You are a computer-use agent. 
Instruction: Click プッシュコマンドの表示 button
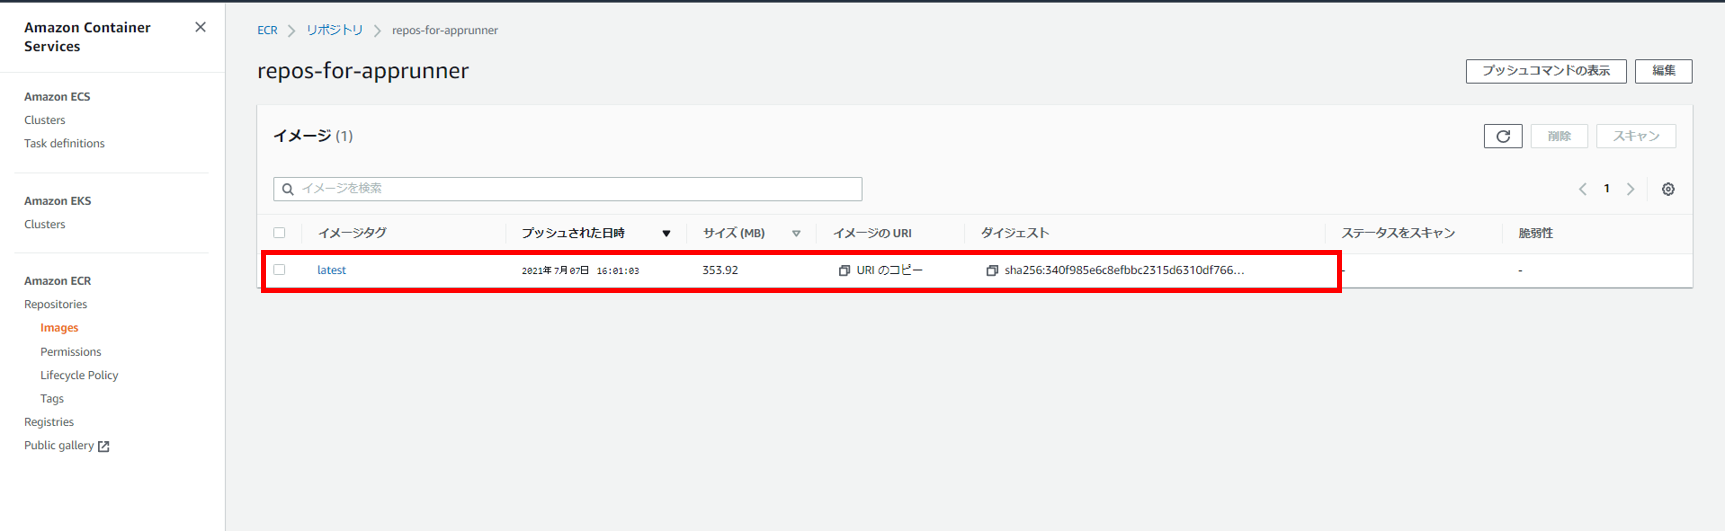[x=1545, y=71]
